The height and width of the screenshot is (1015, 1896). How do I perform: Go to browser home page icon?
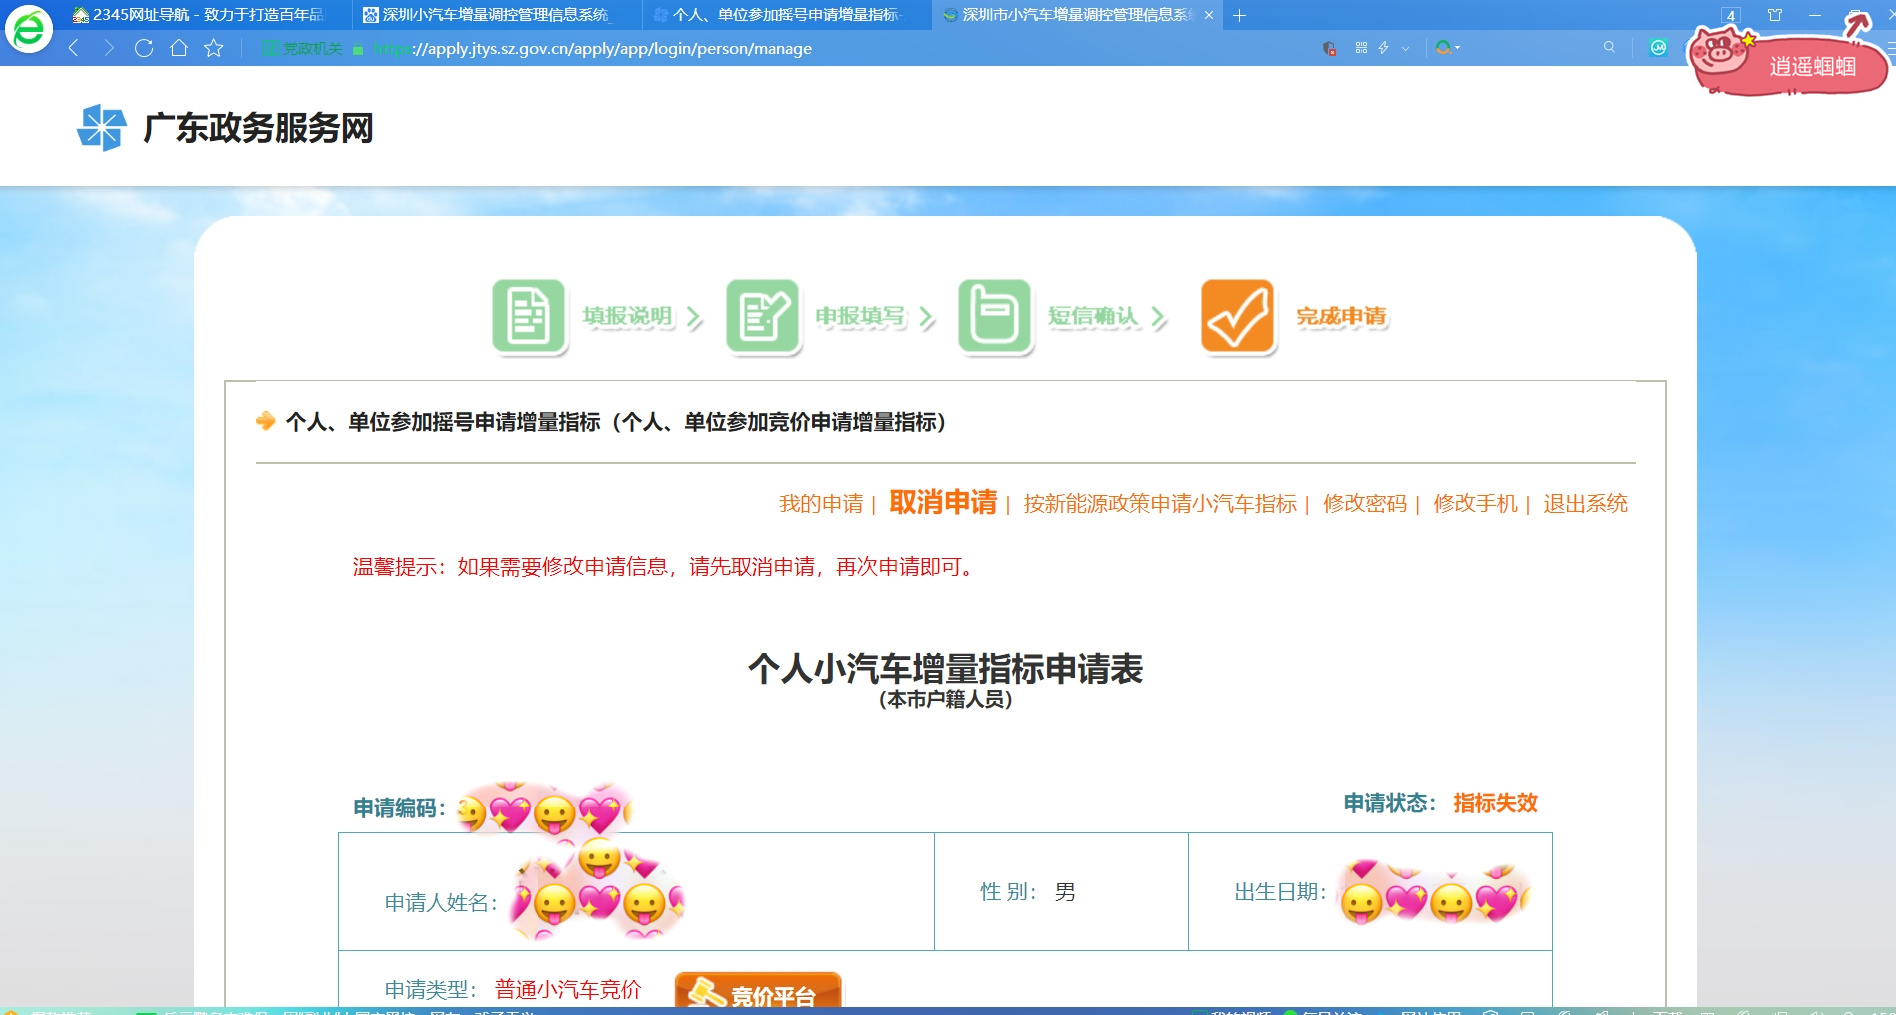point(179,48)
